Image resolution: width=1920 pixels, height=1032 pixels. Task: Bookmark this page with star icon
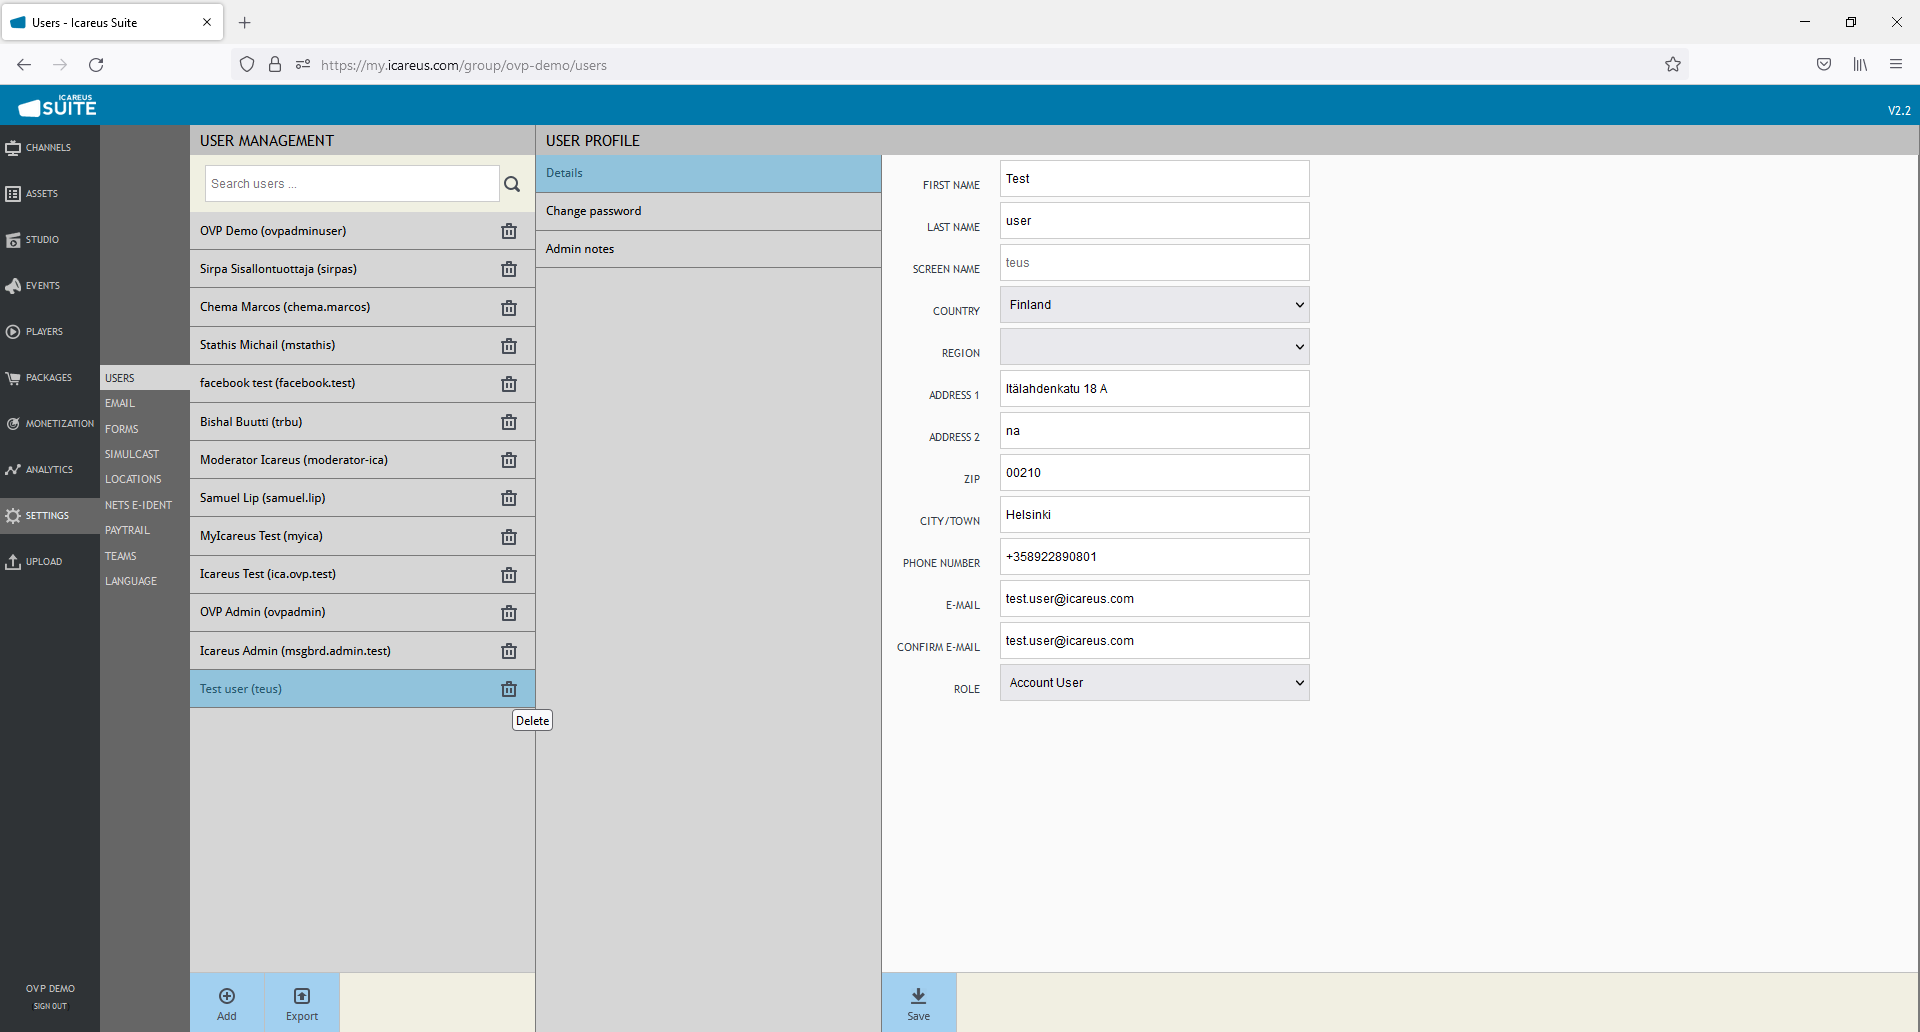click(x=1673, y=65)
